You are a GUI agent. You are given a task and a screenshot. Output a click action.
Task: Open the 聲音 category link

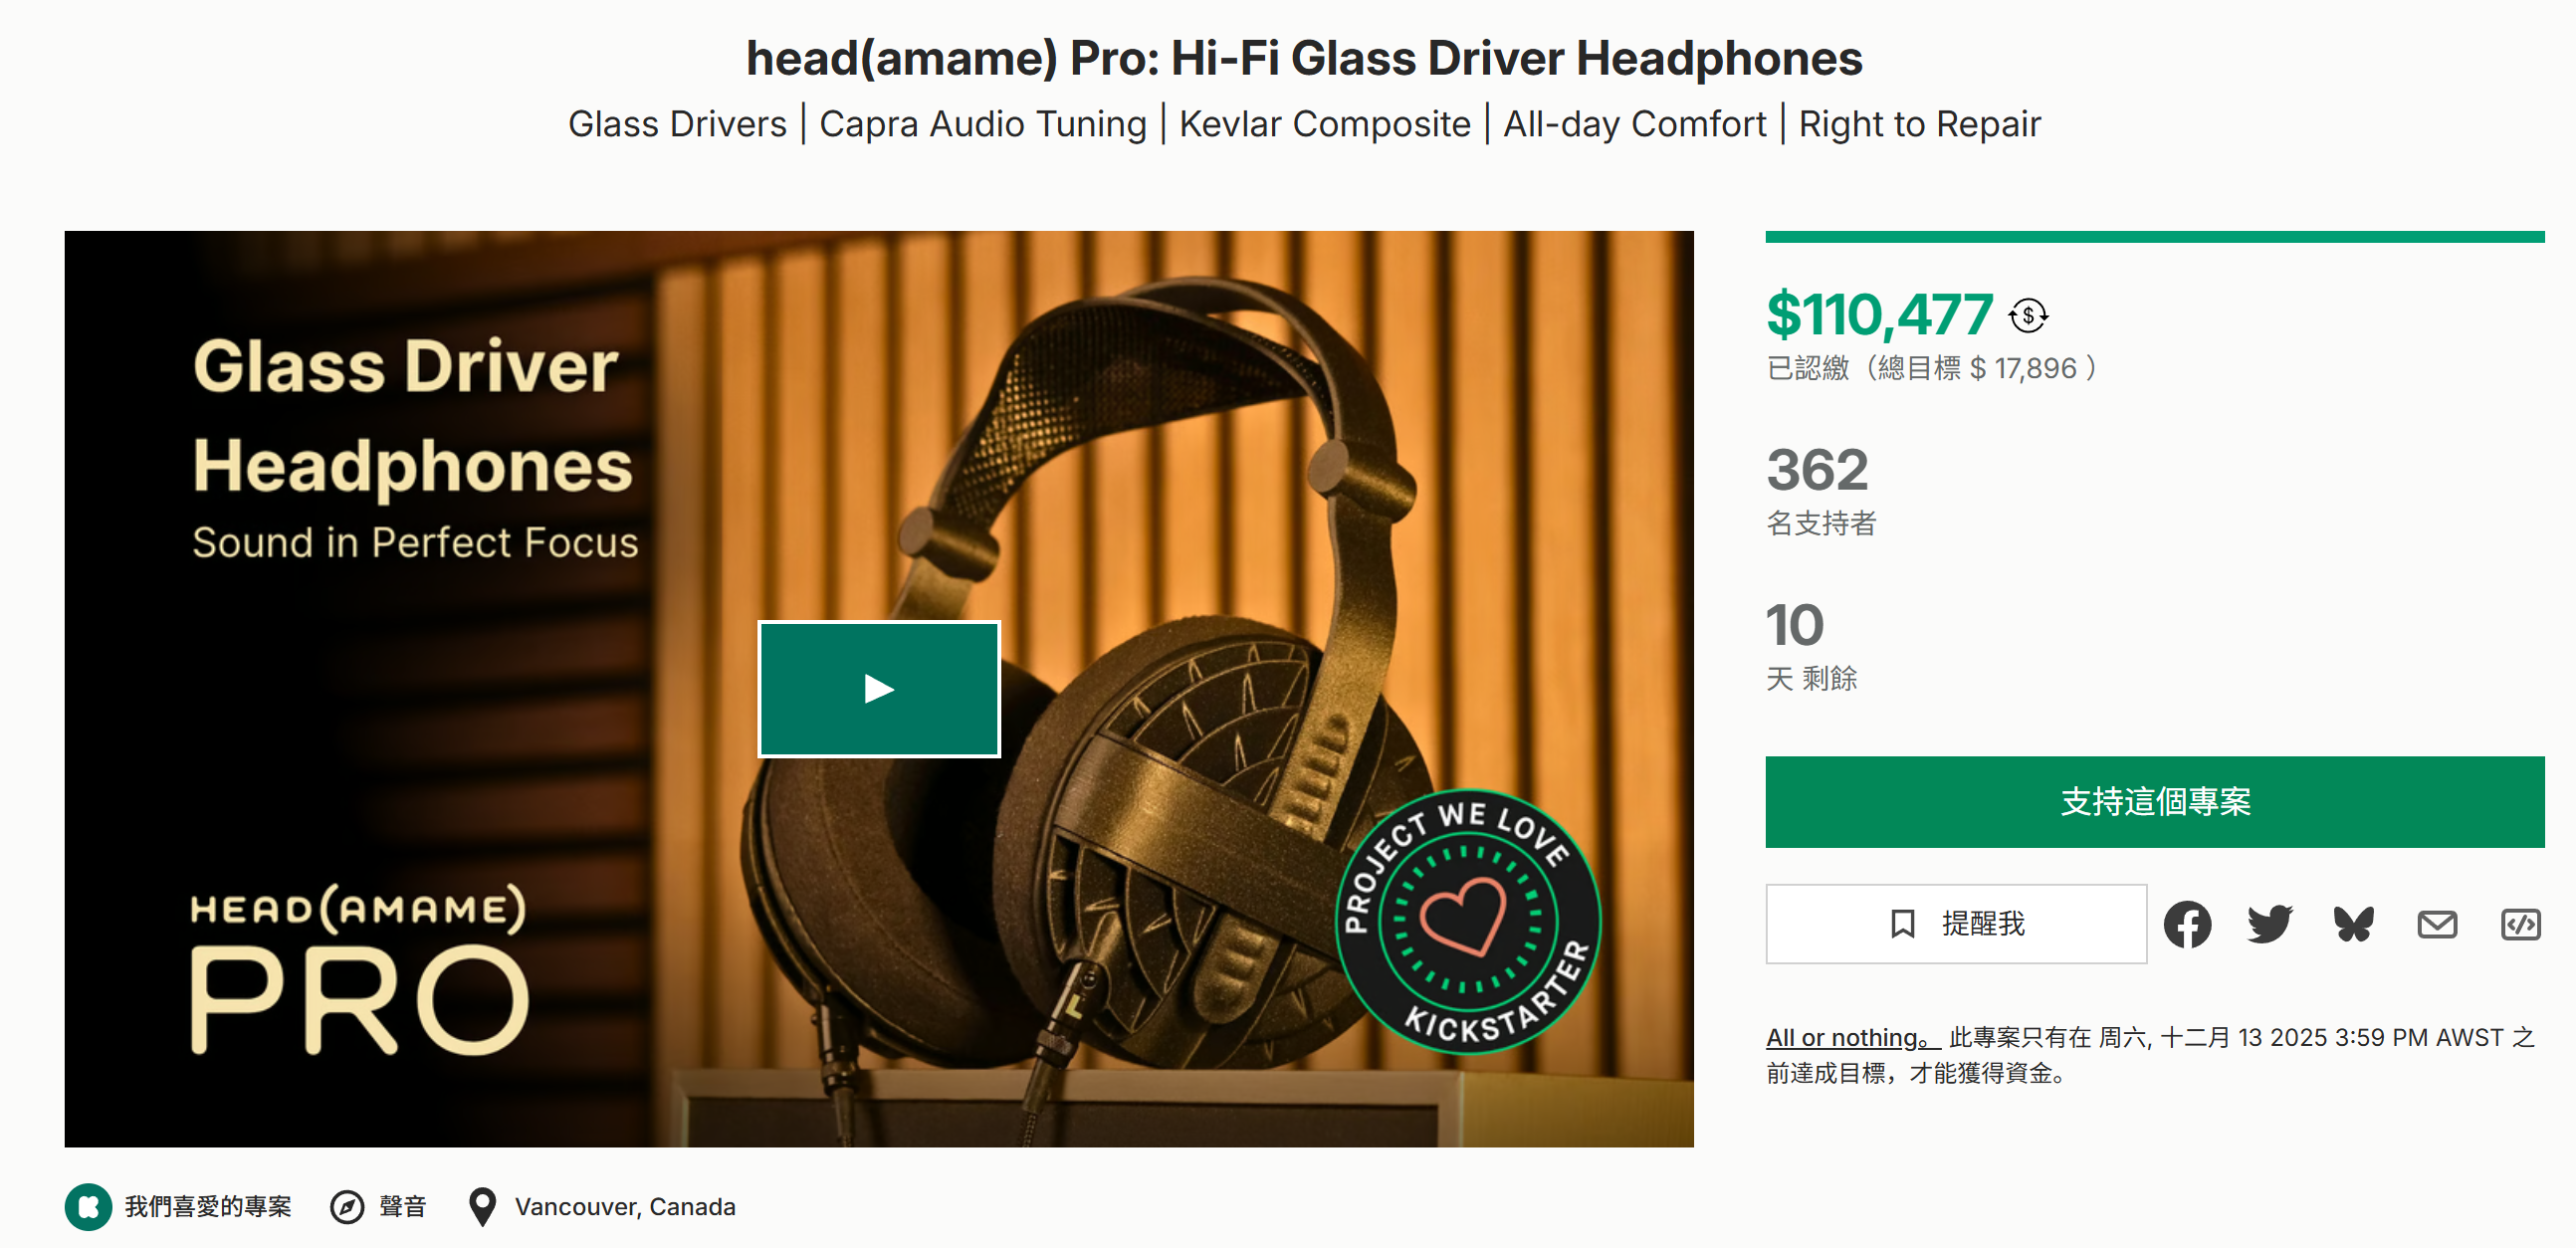402,1206
